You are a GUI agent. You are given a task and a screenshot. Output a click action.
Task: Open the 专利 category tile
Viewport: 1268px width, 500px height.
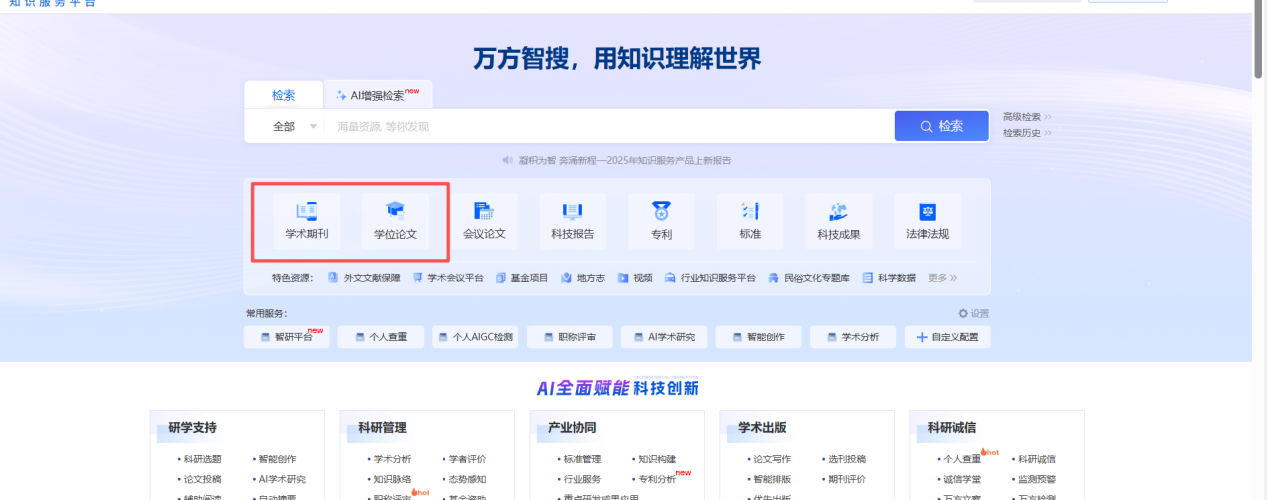pyautogui.click(x=661, y=222)
